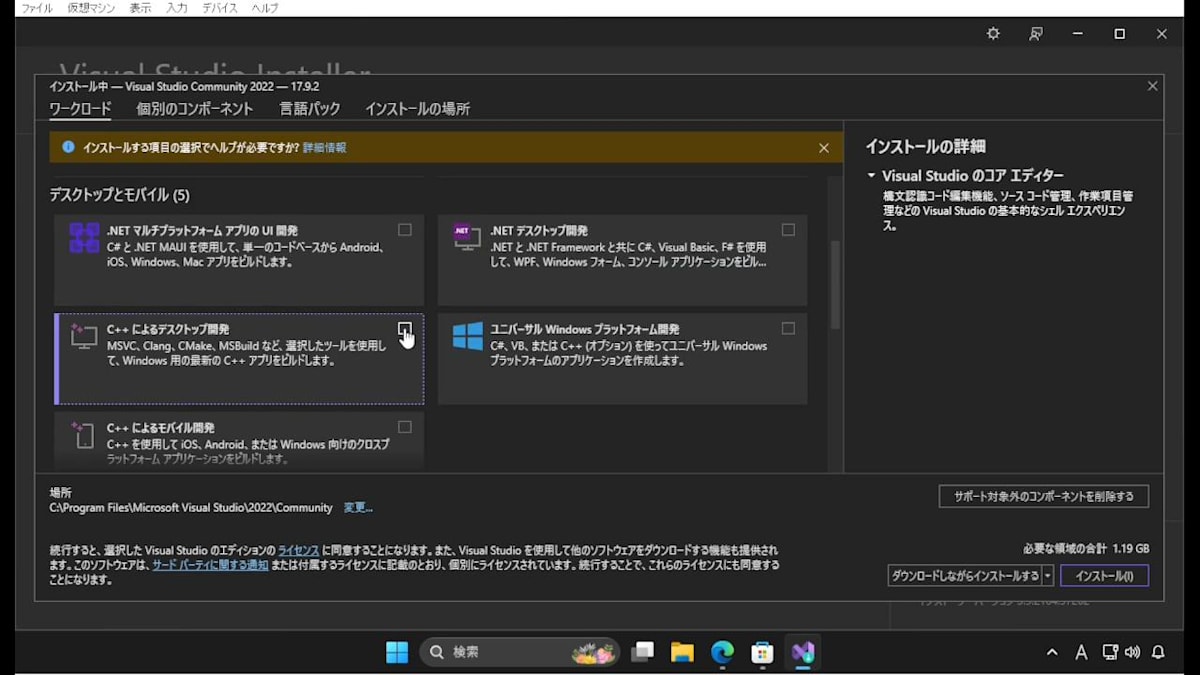This screenshot has height=675, width=1200.
Task: Click the C++ mobile development workload icon
Action: point(84,437)
